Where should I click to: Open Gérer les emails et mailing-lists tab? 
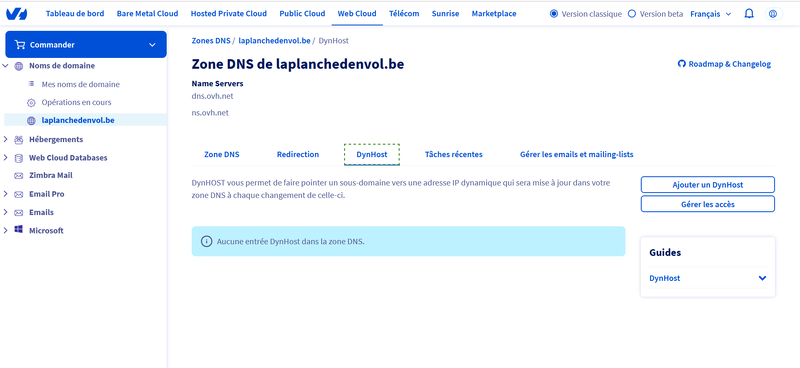click(x=577, y=154)
